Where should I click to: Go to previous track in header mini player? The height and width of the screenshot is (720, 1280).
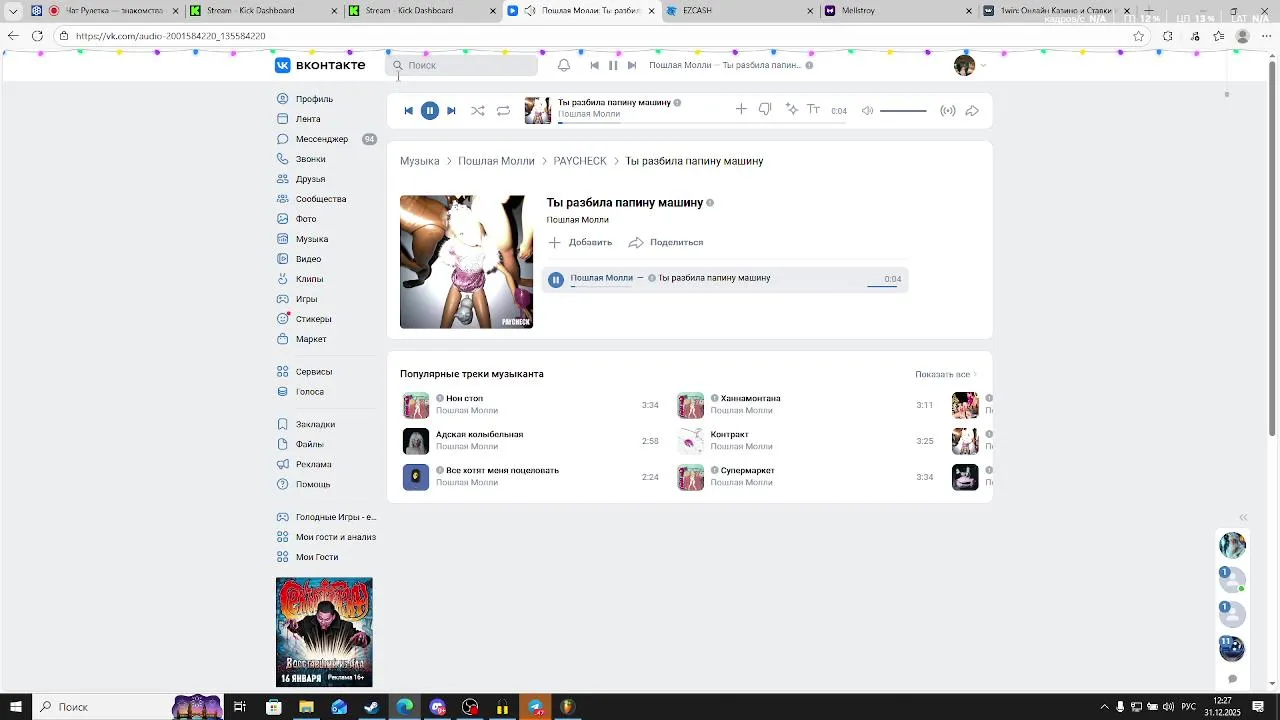pos(594,65)
